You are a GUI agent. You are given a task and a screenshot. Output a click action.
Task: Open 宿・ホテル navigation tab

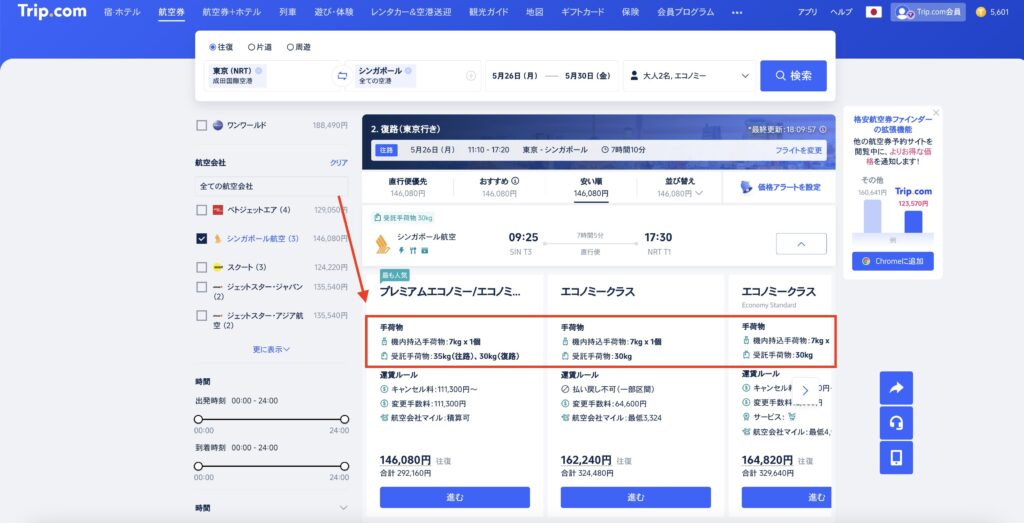click(x=122, y=12)
